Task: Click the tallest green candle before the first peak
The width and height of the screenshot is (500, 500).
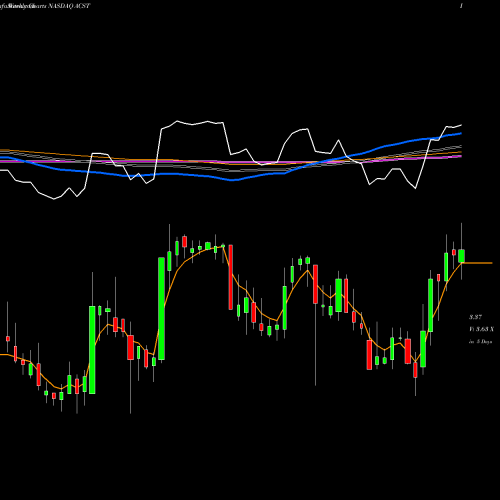Action: [x=161, y=308]
